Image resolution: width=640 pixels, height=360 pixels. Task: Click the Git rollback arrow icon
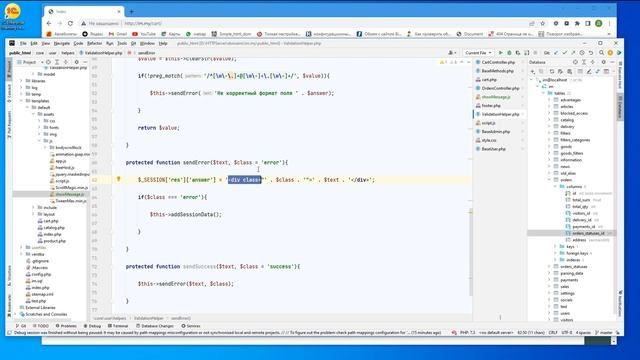pyautogui.click(x=591, y=53)
